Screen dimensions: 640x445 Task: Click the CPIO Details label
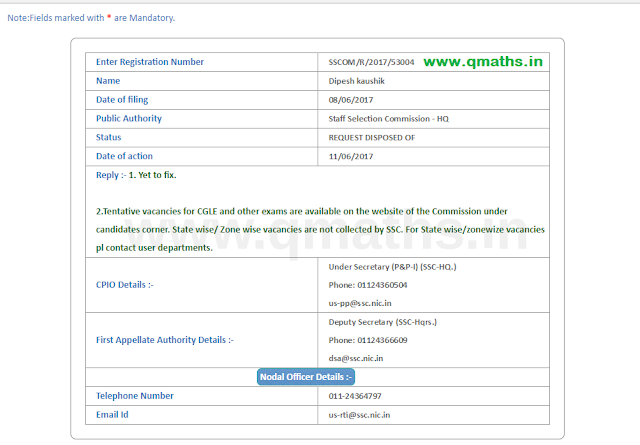click(124, 285)
